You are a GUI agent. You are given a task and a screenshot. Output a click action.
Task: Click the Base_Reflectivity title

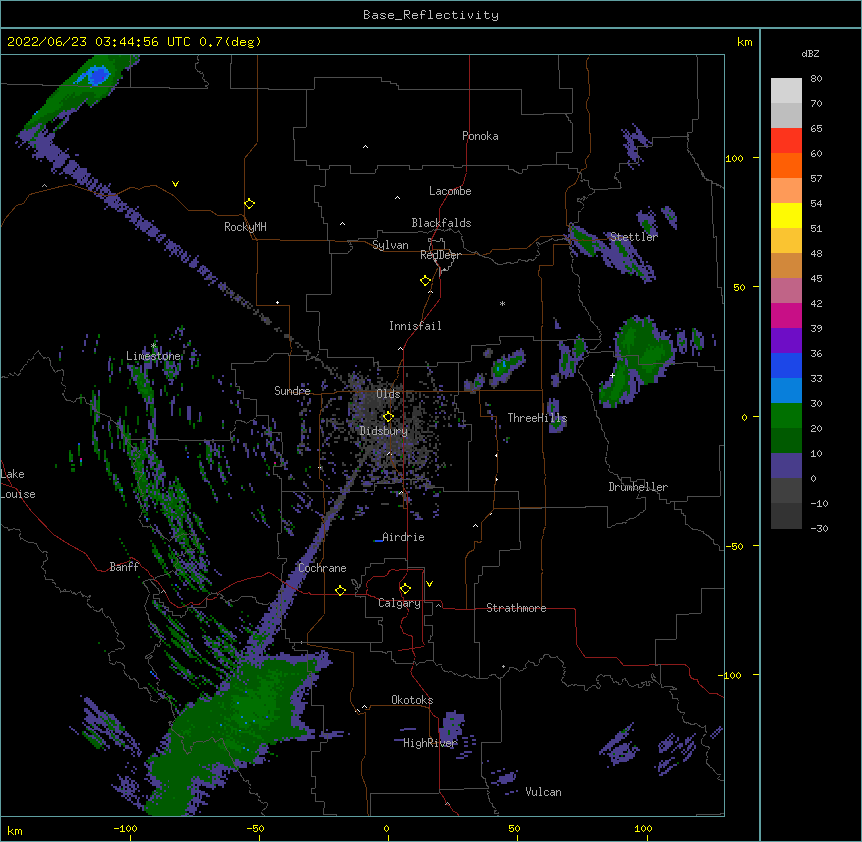coord(431,15)
